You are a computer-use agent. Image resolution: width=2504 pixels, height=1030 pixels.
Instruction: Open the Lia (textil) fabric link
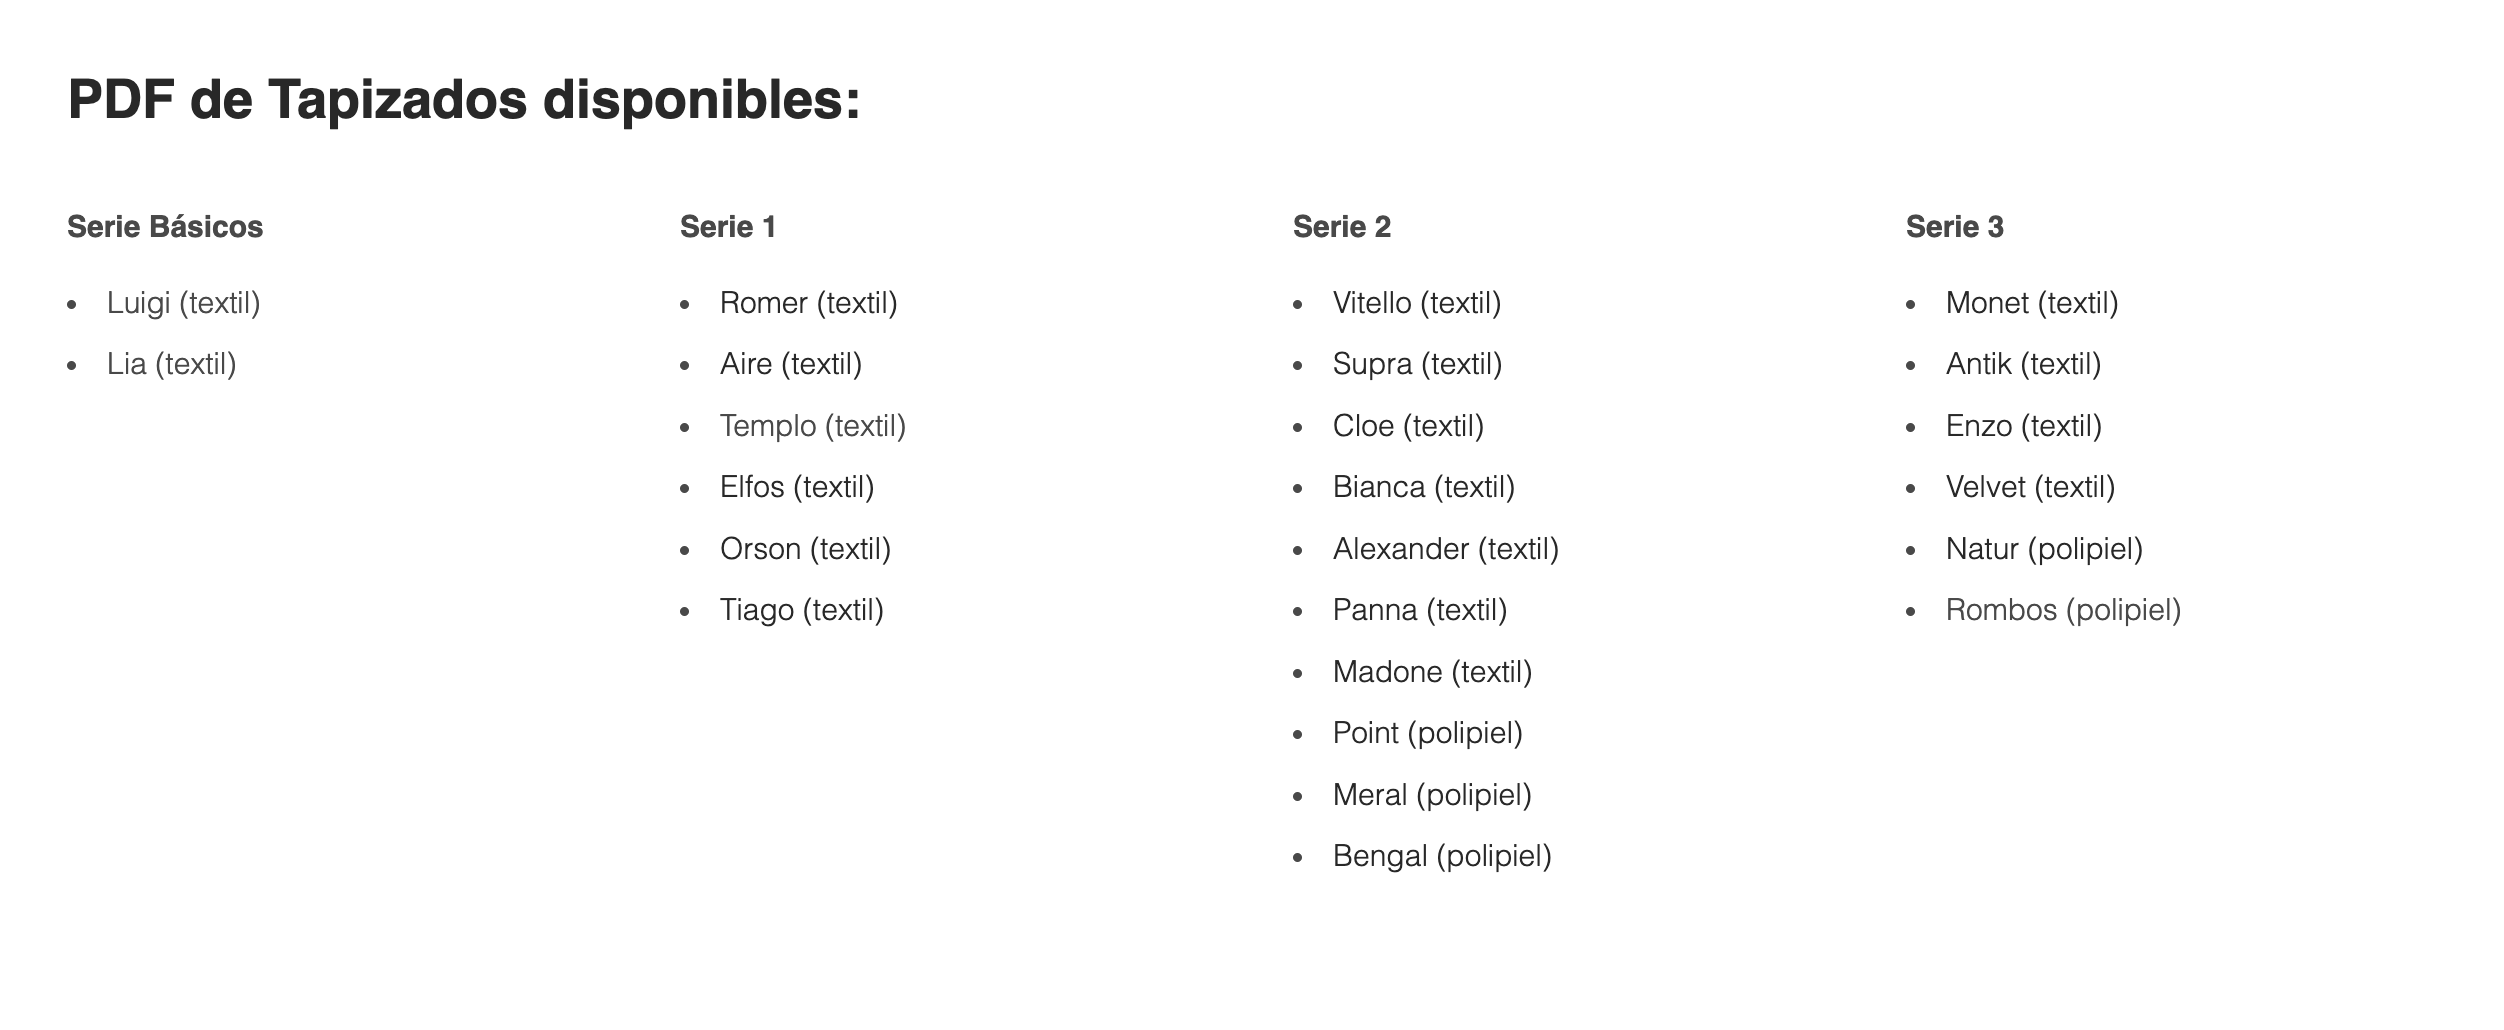pyautogui.click(x=172, y=364)
